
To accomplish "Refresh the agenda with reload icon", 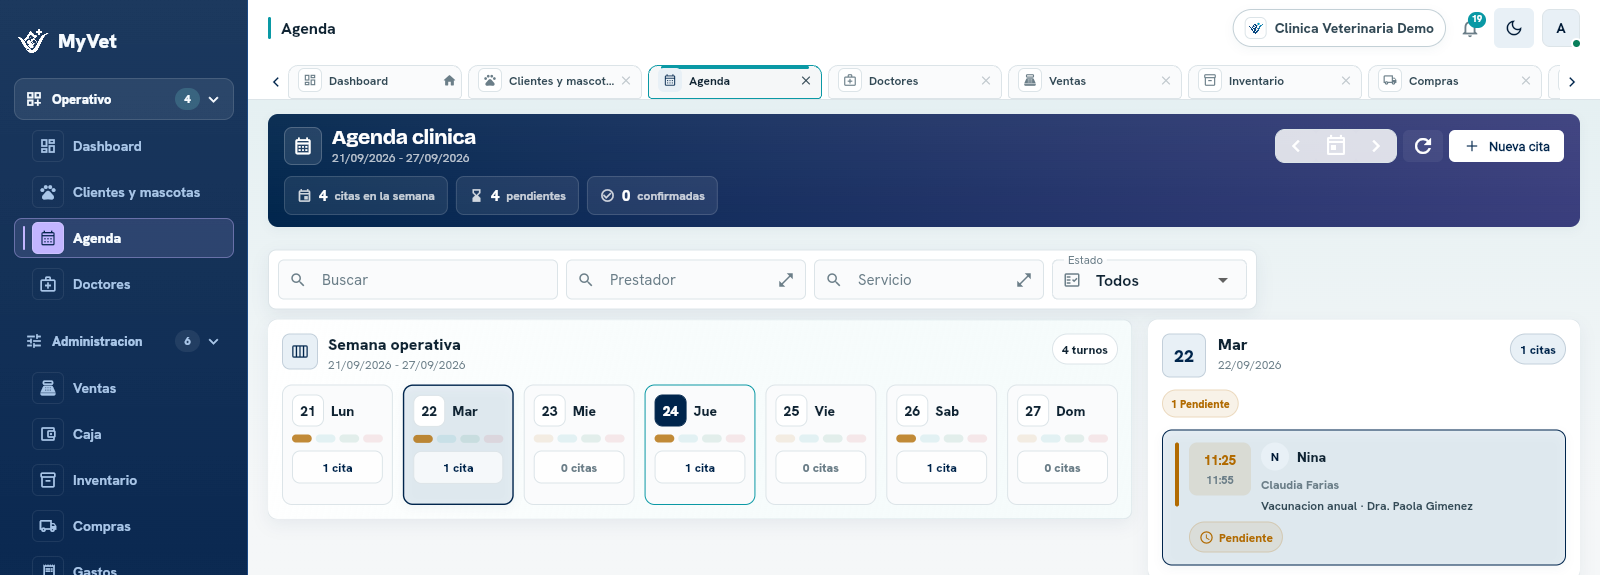I will pos(1423,146).
